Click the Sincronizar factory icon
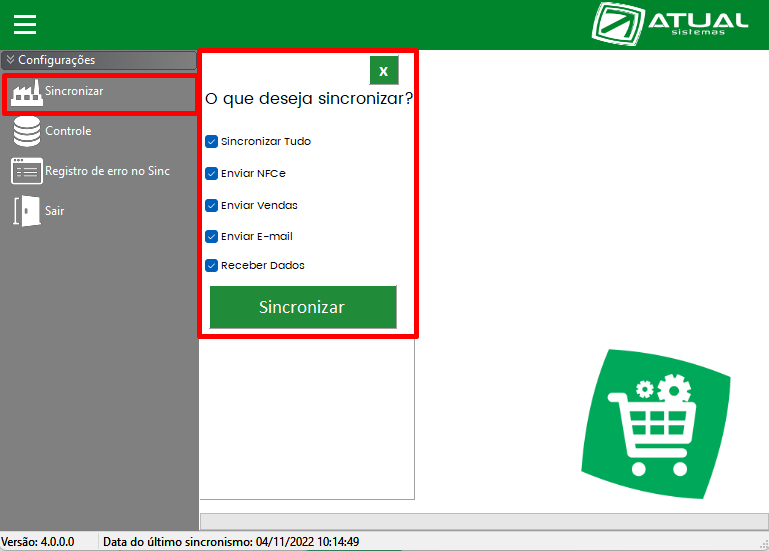Viewport: 769px width, 551px height. click(27, 93)
